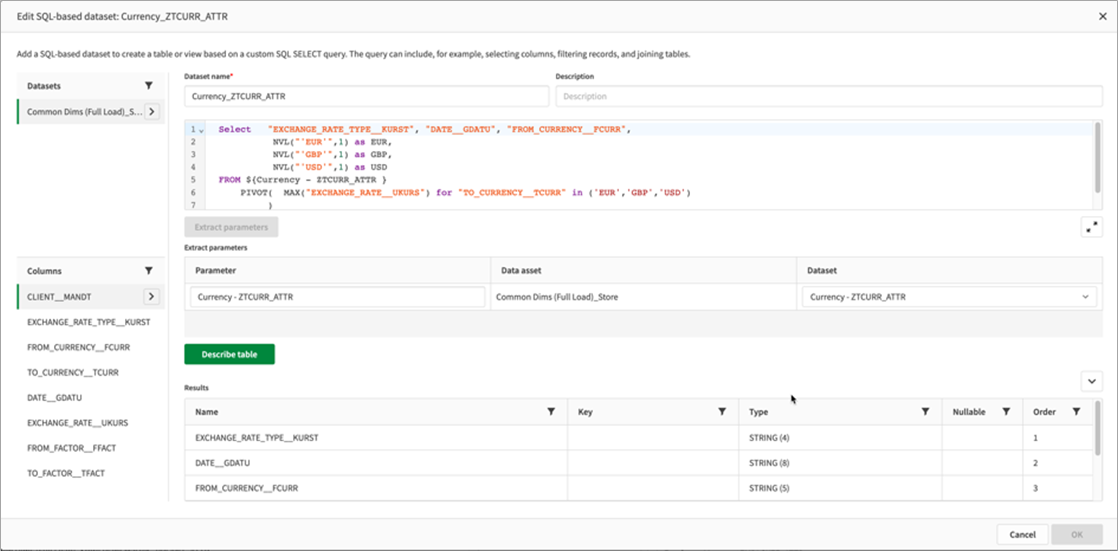This screenshot has width=1118, height=551.
Task: Fold the SQL code at line 1
Action: 201,130
